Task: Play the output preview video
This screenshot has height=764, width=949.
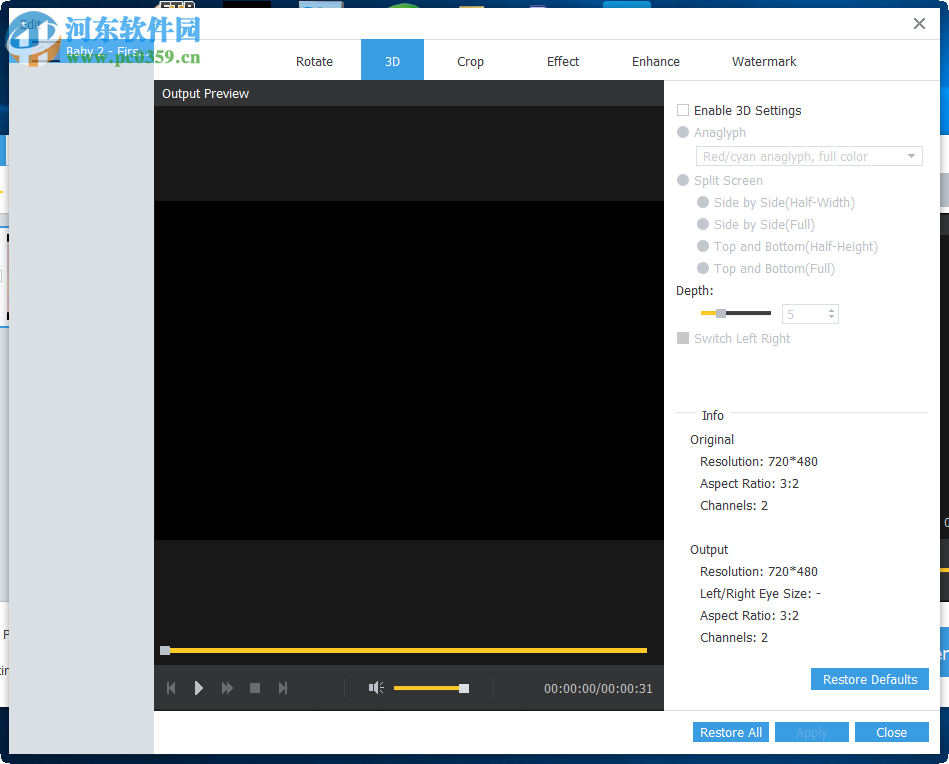Action: (x=199, y=688)
